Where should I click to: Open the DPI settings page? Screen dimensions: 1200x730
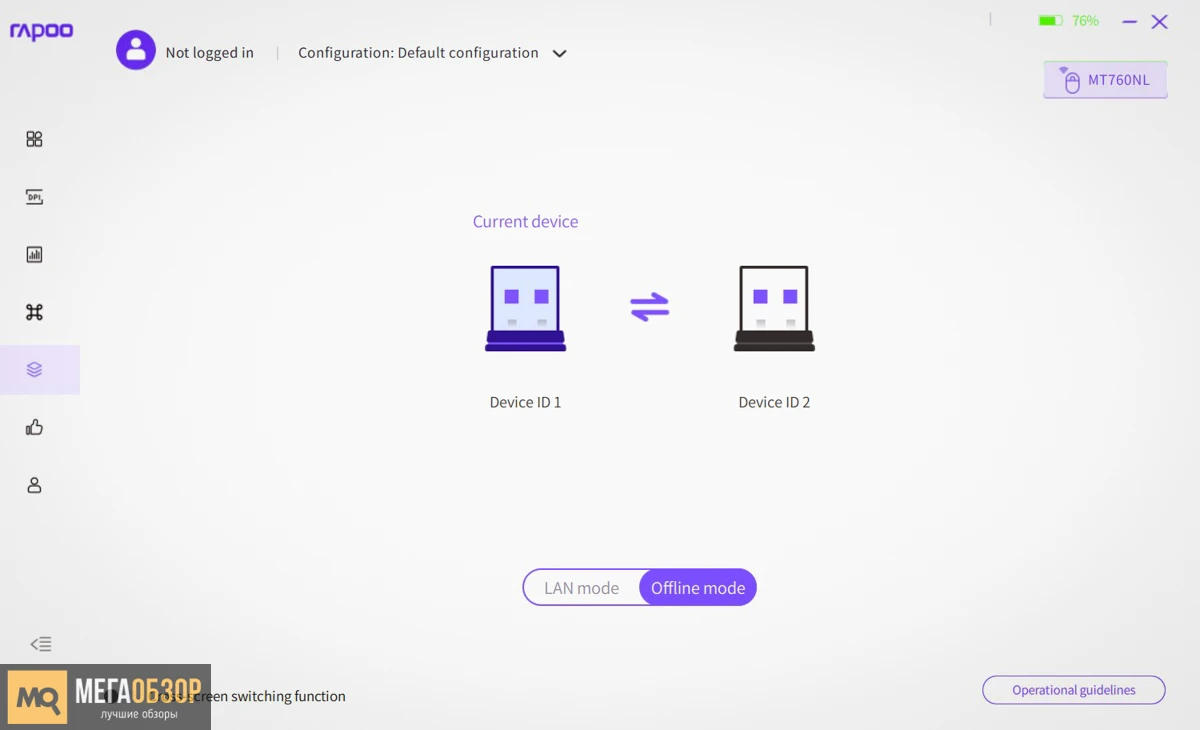click(x=34, y=197)
